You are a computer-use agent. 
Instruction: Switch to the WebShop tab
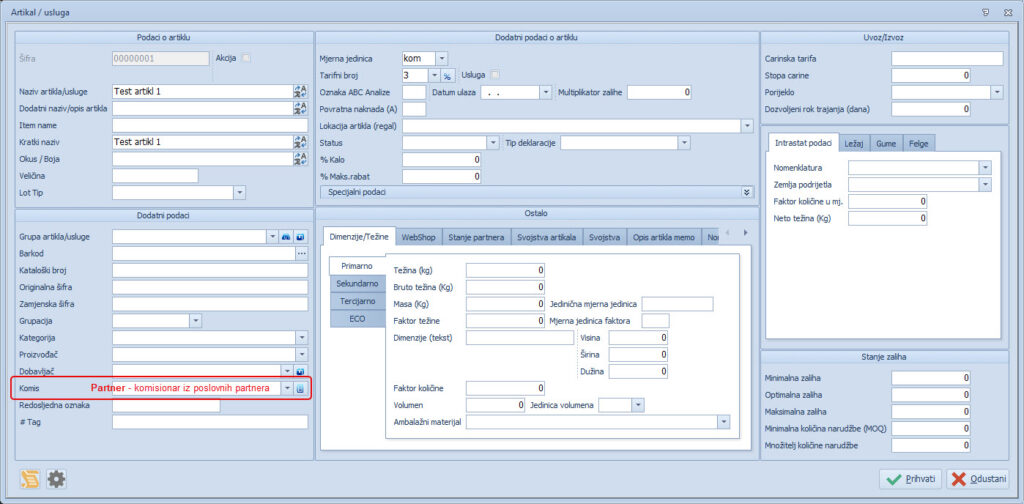419,238
